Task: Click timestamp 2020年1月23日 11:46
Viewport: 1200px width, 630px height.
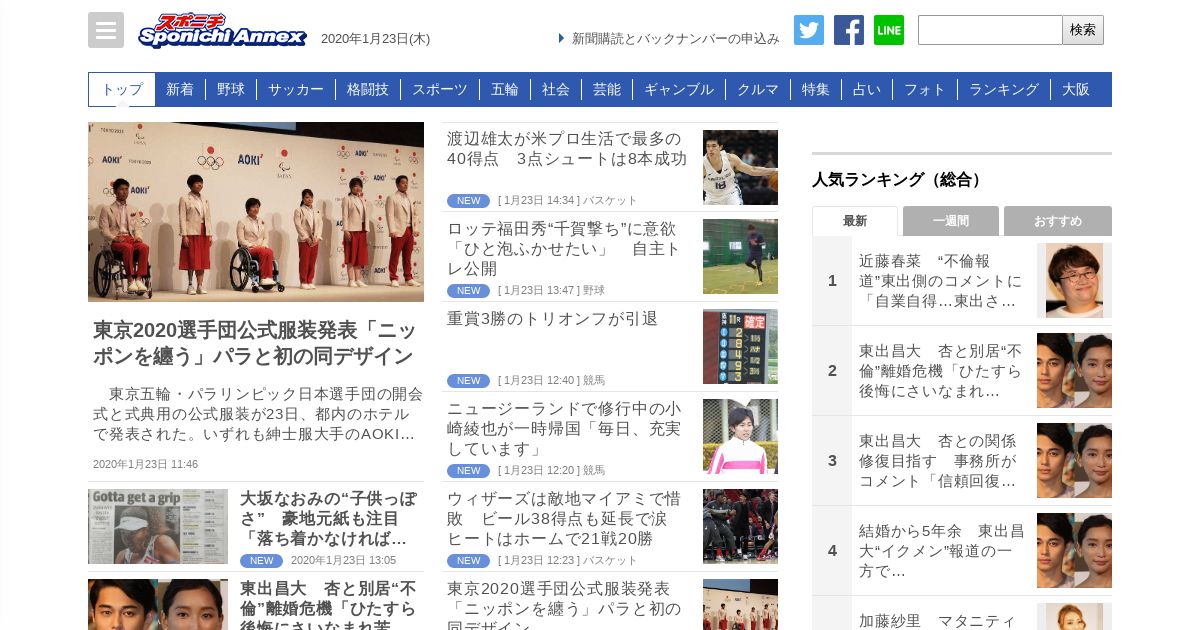Action: (146, 464)
